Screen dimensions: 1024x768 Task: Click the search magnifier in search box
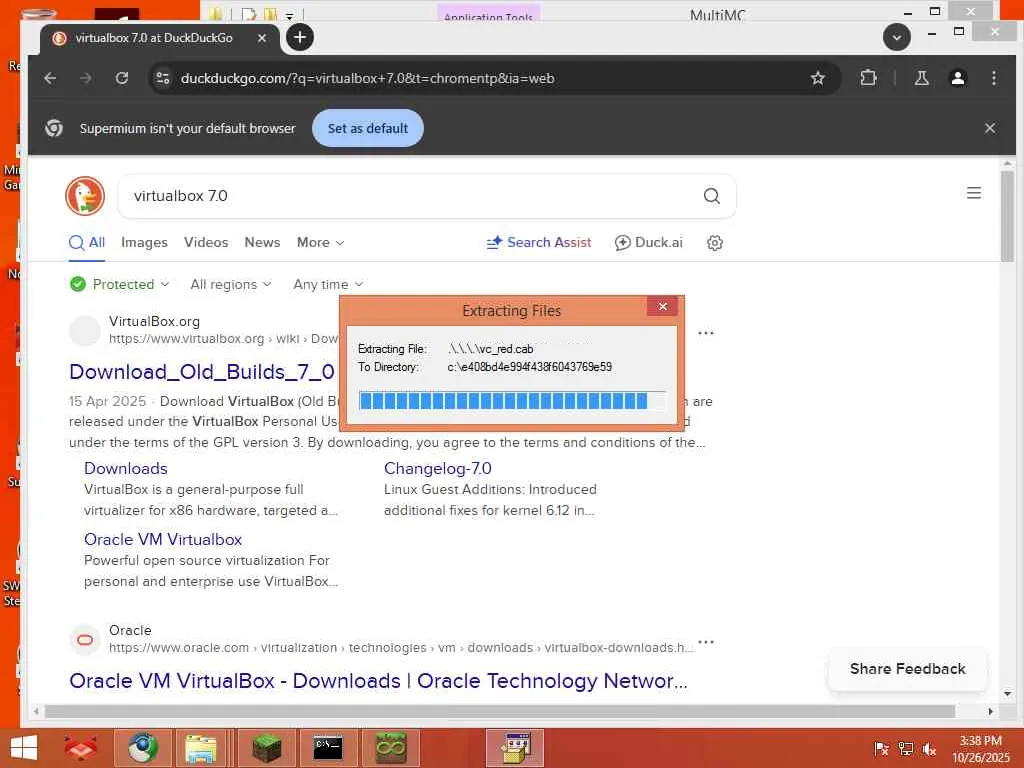coord(711,195)
